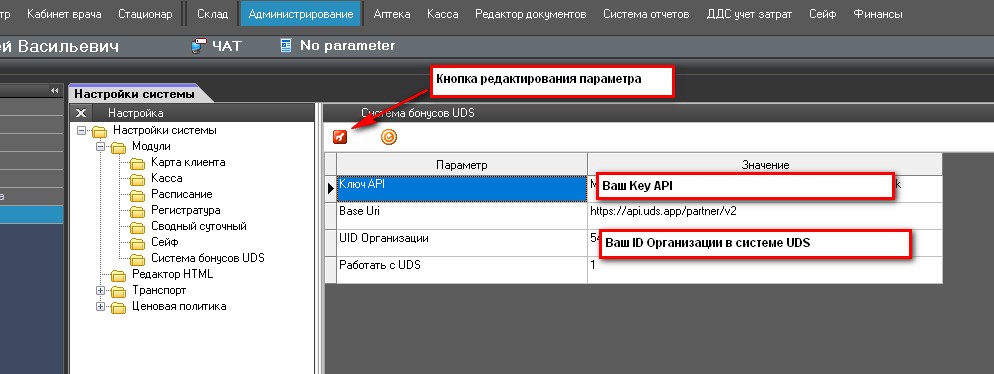This screenshot has height=374, width=994.
Task: Select Сейф folder in the tree
Action: pos(164,242)
